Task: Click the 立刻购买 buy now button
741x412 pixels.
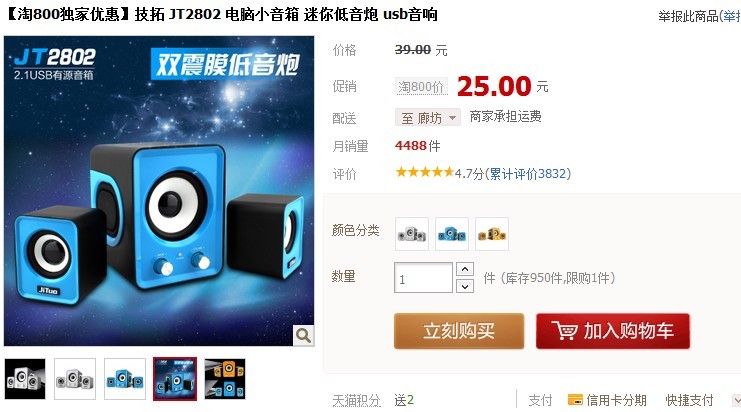Action: point(459,331)
